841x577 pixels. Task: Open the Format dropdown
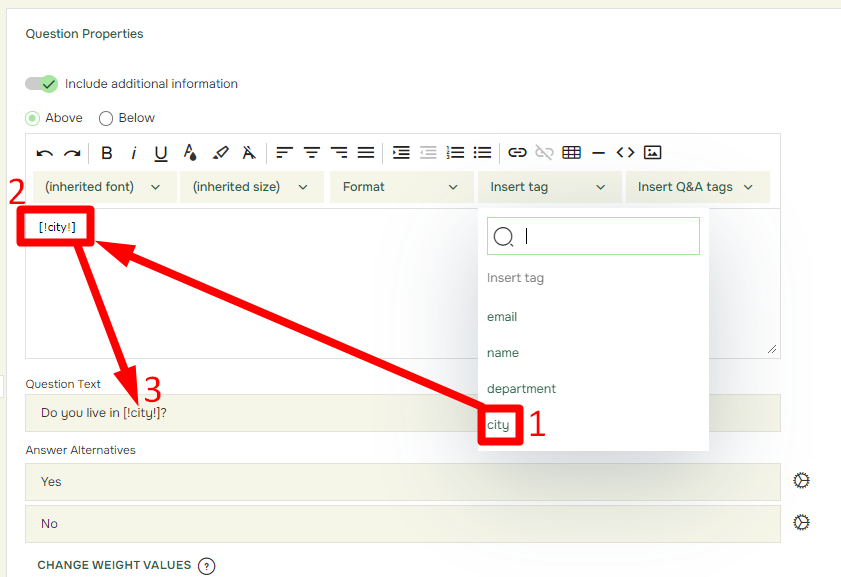pos(402,187)
